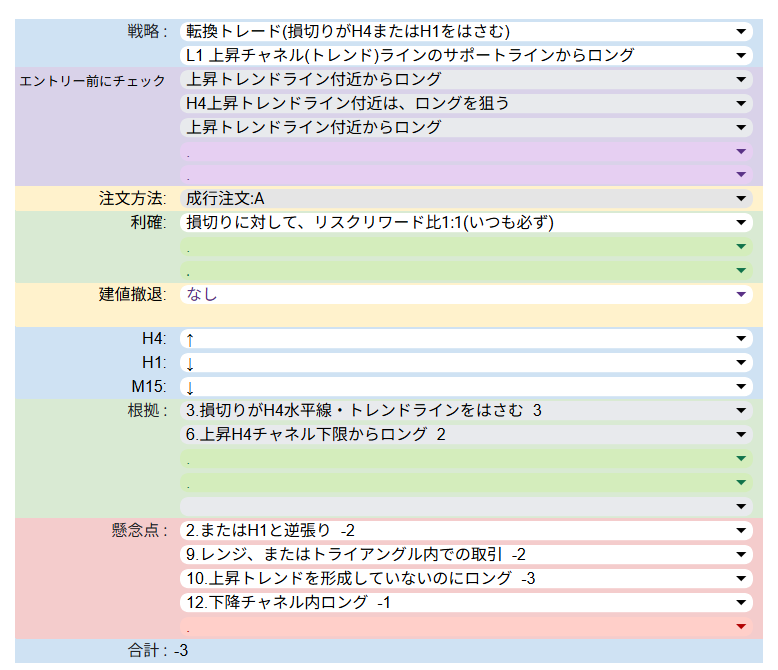Open the 6.上昇H4チャネル下限からロング dropdown
Viewport: 778px width, 670px height.
(x=466, y=434)
